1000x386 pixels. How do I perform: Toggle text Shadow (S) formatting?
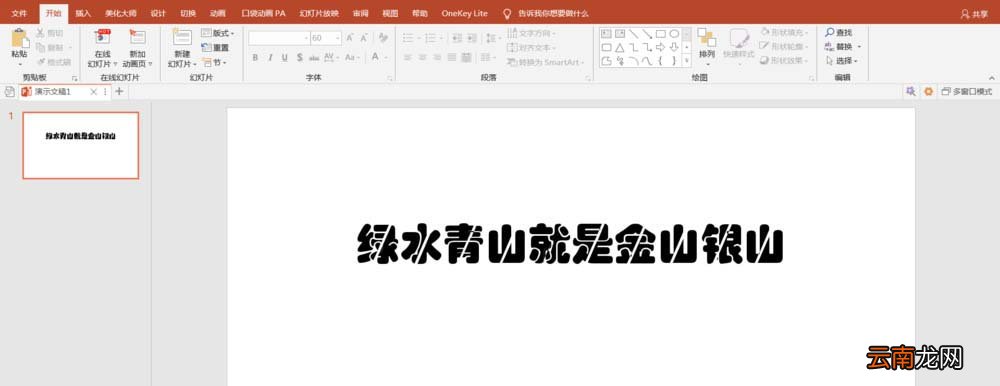(299, 57)
